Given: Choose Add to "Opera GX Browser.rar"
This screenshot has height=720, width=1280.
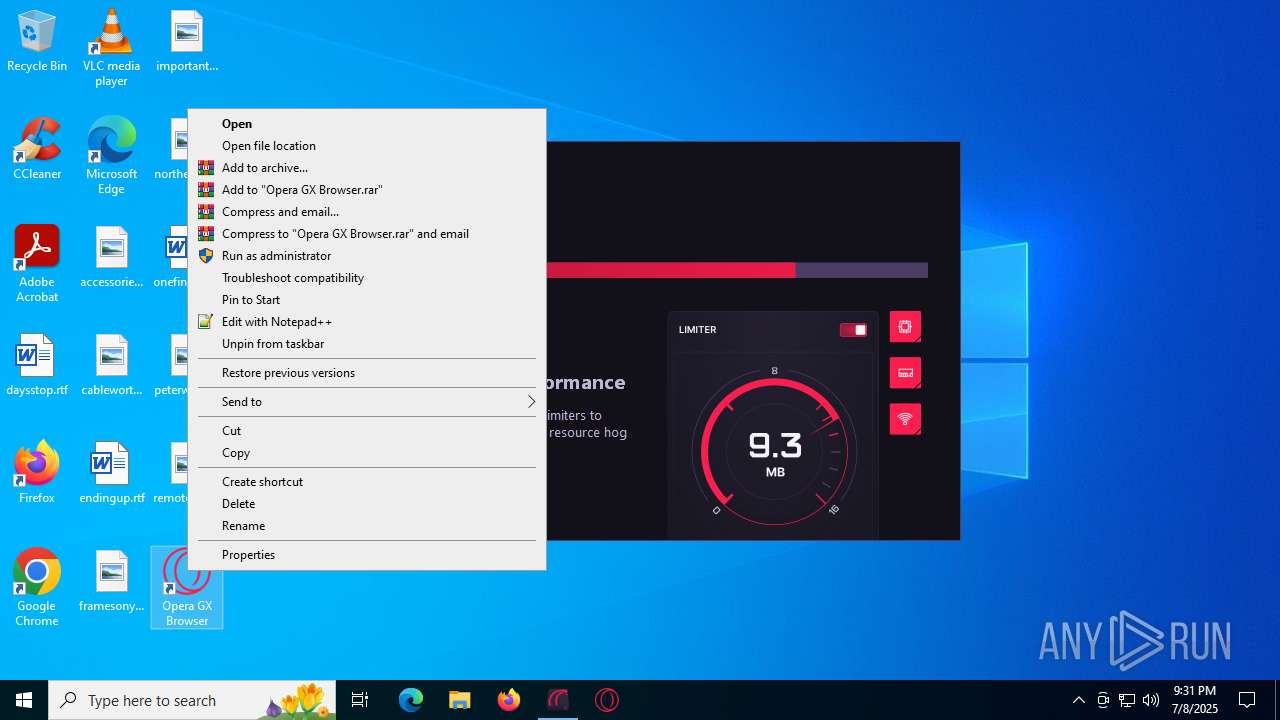Looking at the screenshot, I should [367, 190].
